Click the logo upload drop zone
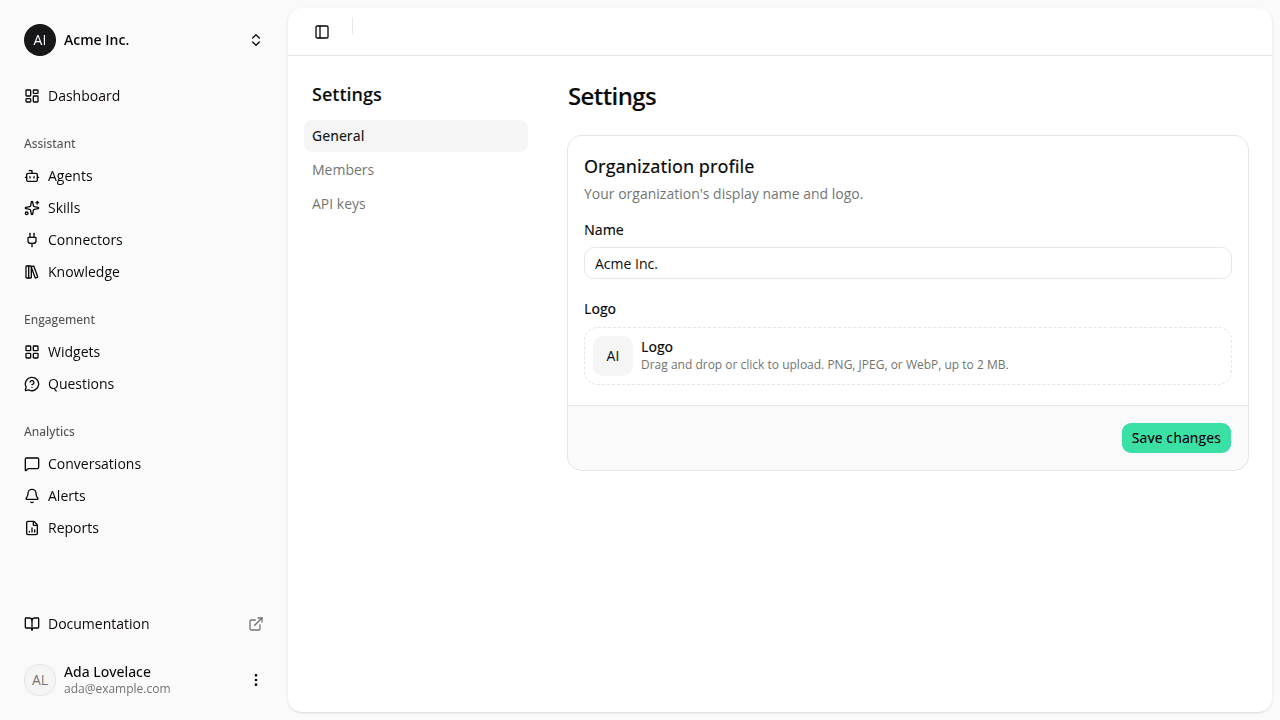 click(908, 356)
